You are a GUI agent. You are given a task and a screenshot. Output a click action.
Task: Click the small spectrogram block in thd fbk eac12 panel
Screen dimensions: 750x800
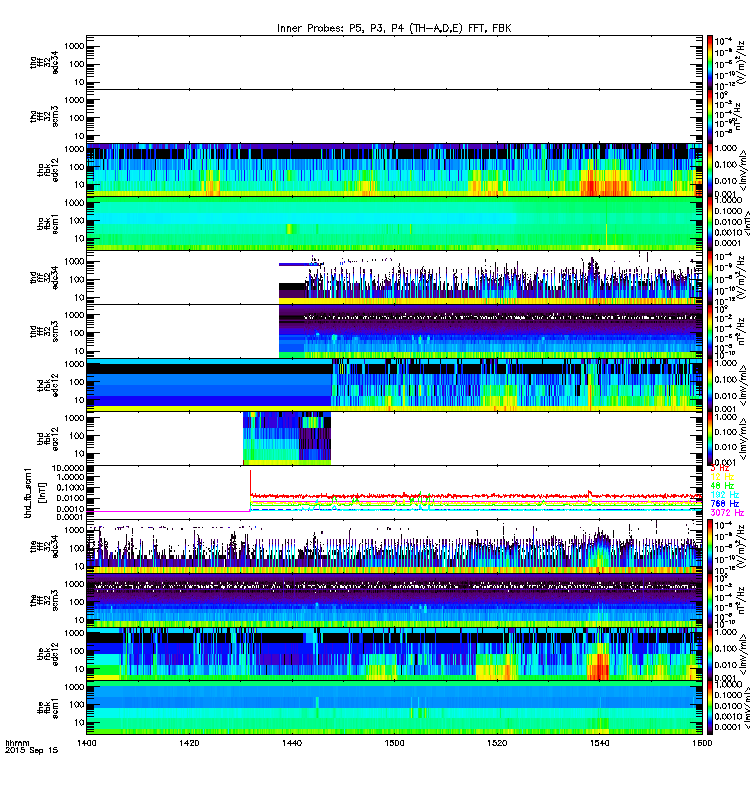pyautogui.click(x=287, y=438)
